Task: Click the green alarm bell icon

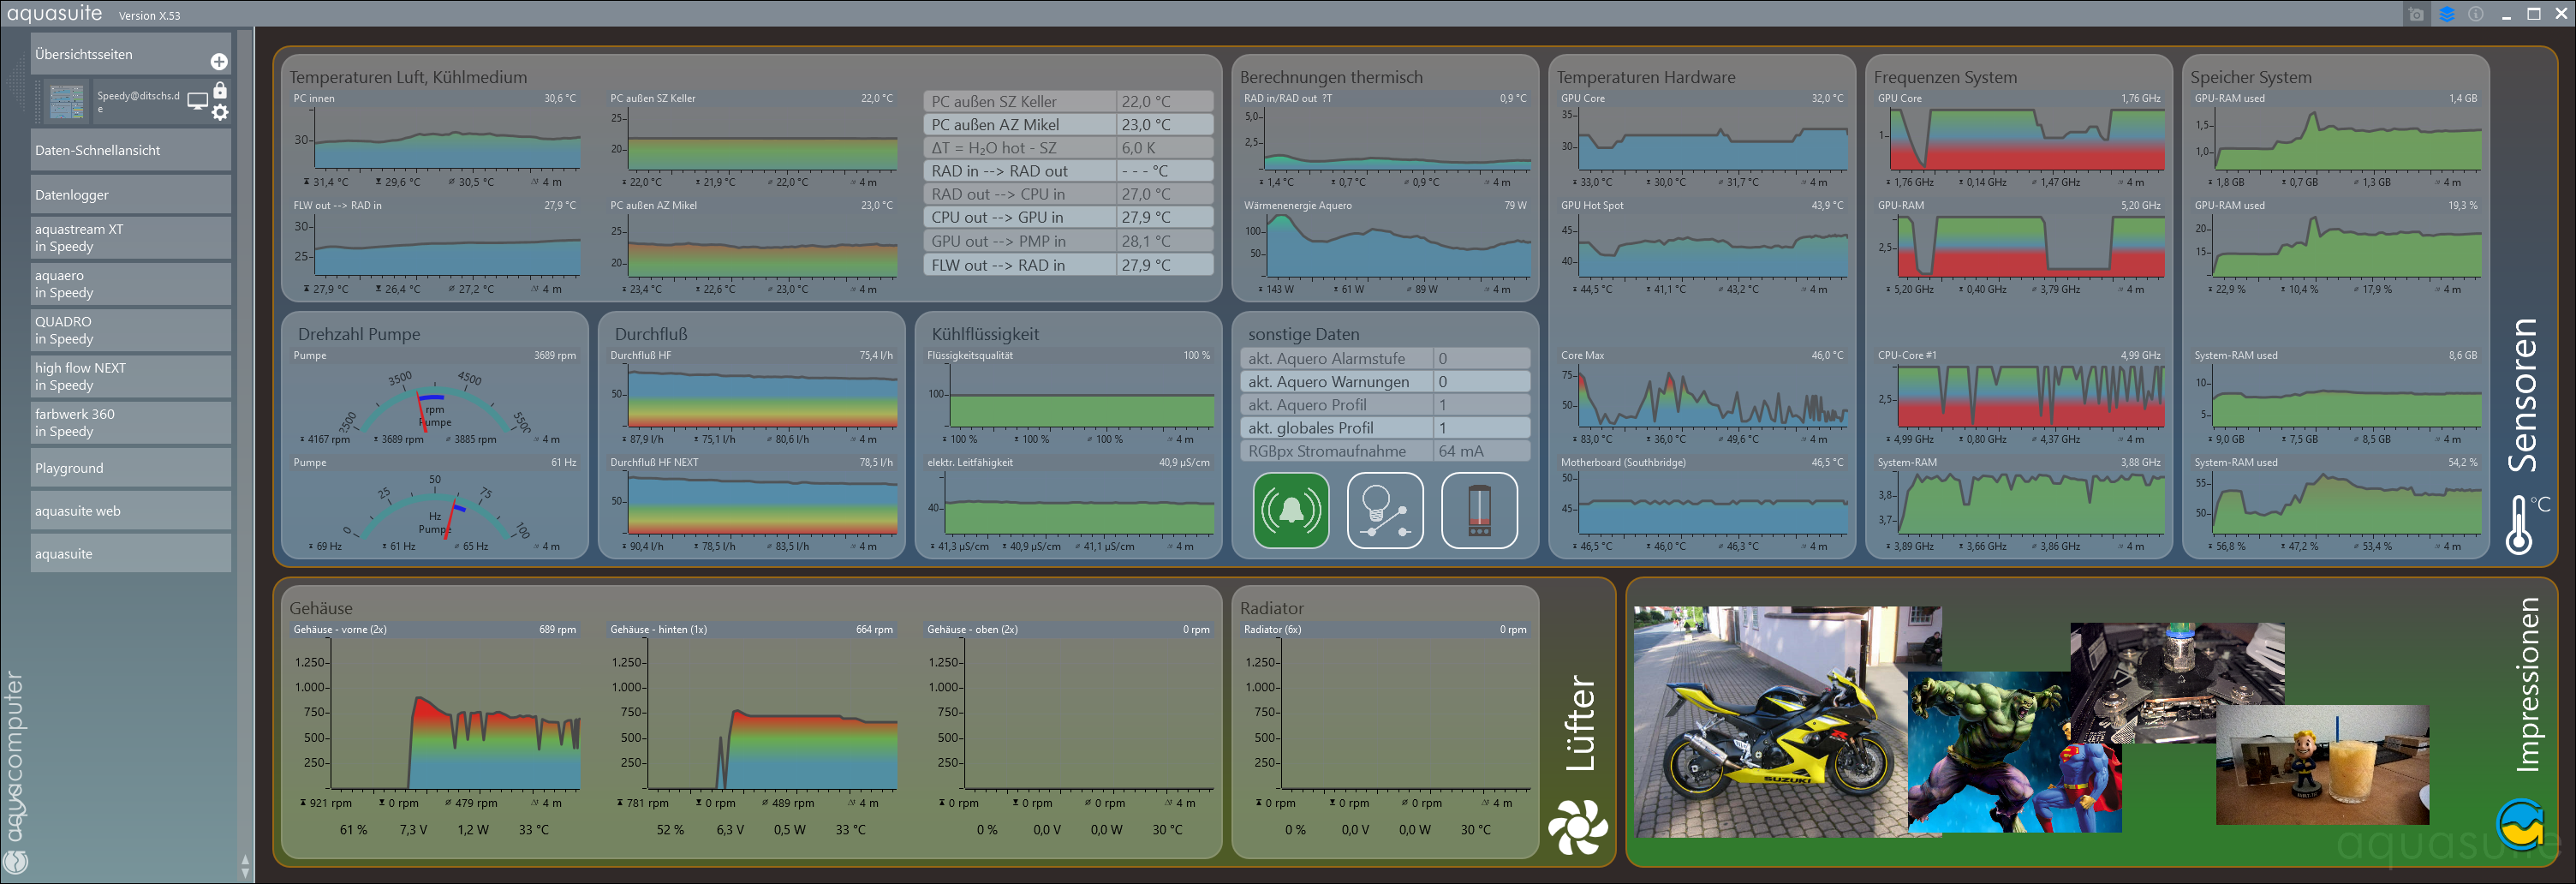Action: [x=1290, y=511]
